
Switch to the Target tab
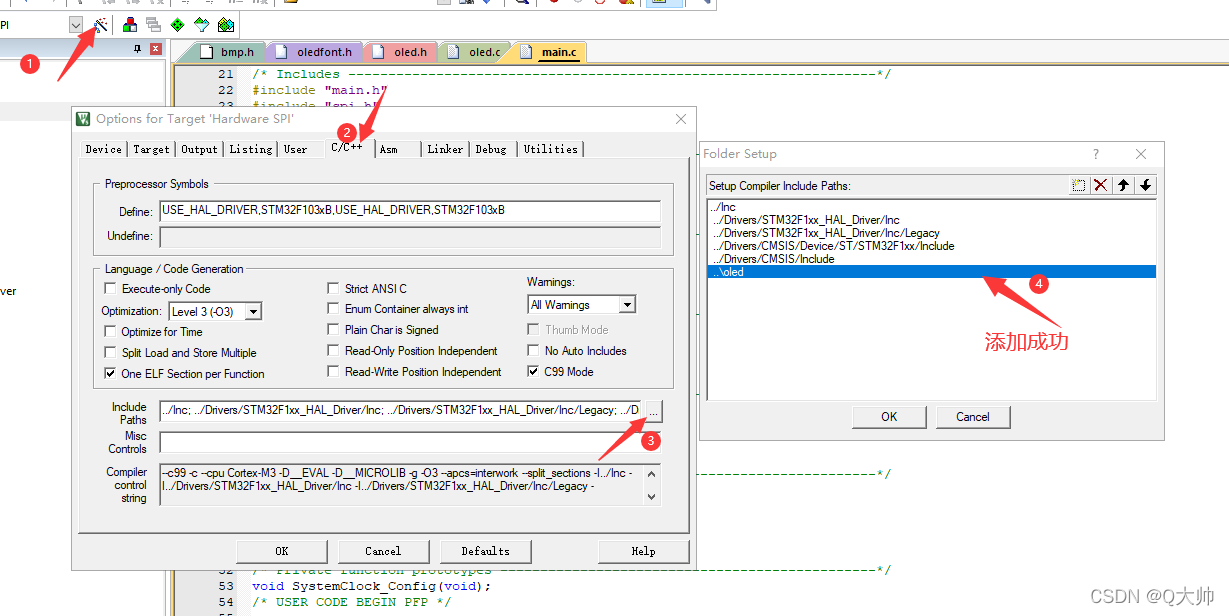151,149
